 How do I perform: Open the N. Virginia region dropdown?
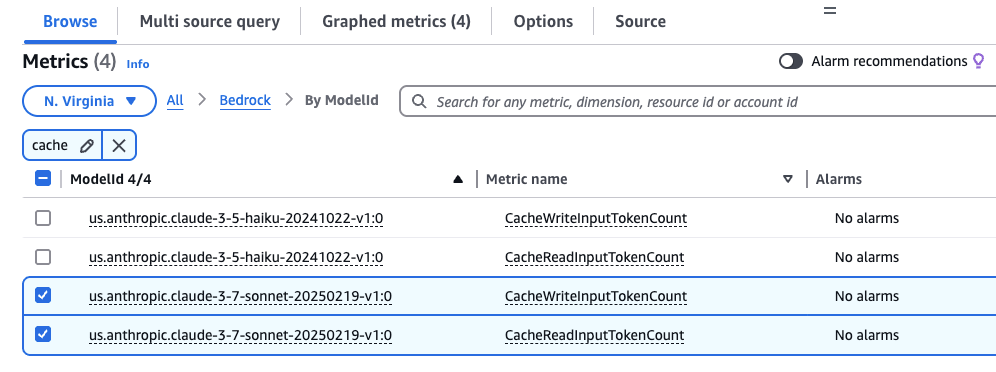[90, 101]
